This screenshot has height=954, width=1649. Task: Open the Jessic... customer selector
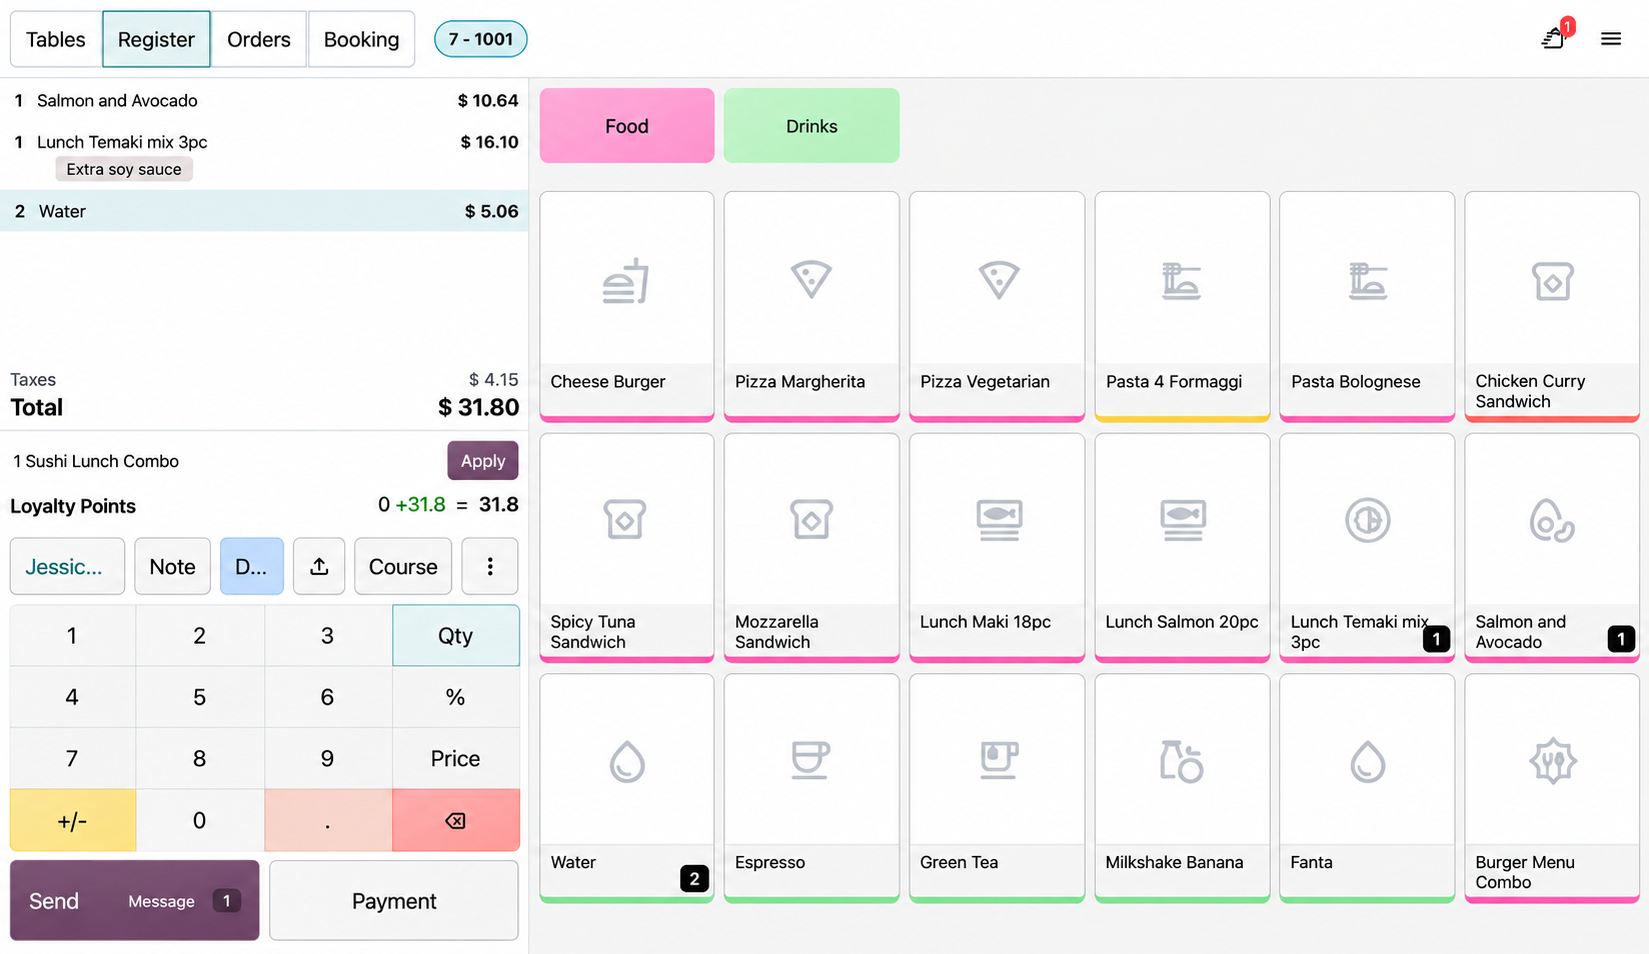[x=67, y=567]
